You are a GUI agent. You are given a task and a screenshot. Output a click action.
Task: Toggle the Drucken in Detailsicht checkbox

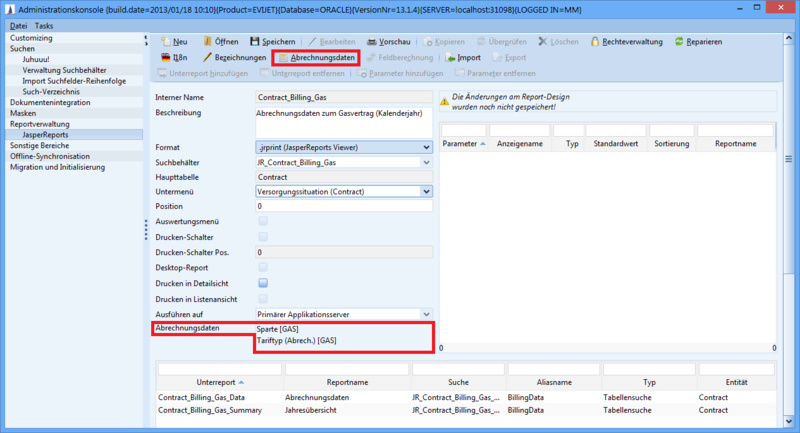click(x=263, y=283)
